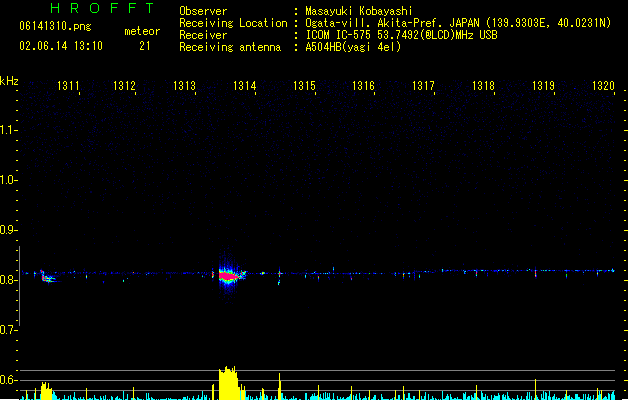Click the kHz axis unit label
The width and height of the screenshot is (629, 400).
(x=9, y=81)
